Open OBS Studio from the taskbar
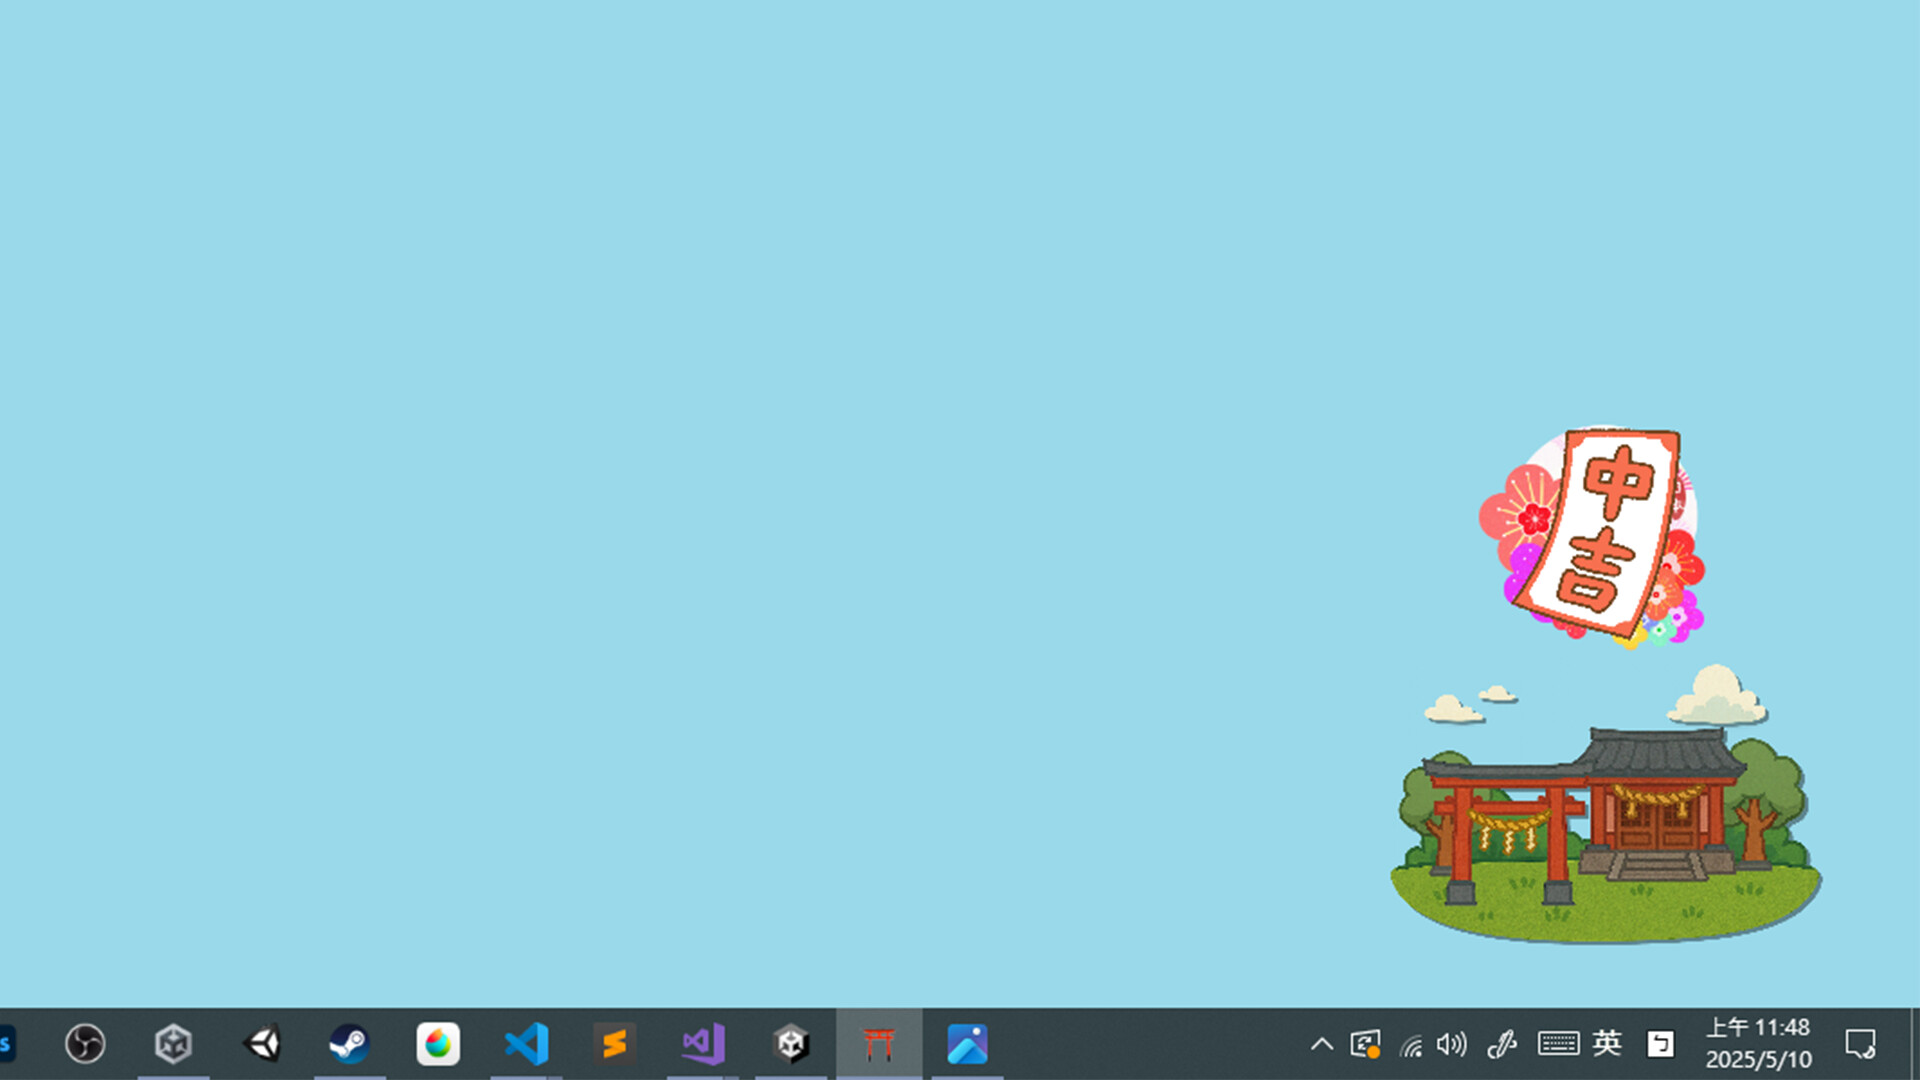 point(84,1044)
